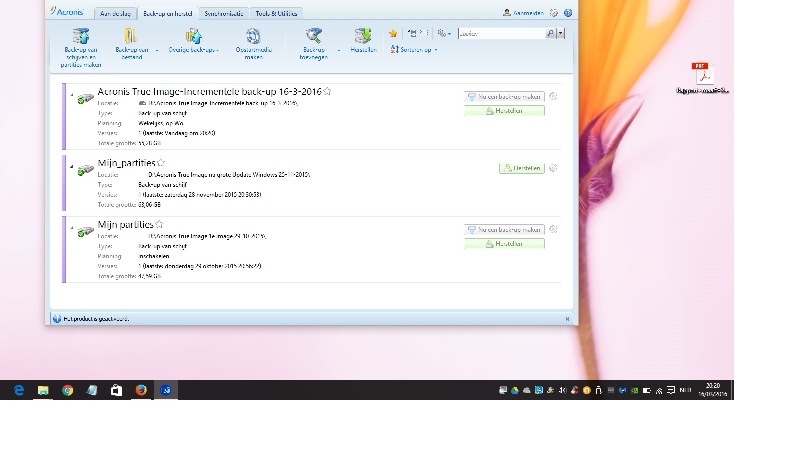Image resolution: width=800 pixels, height=450 pixels.
Task: Click Nu een back-up maken for first backup
Action: (504, 97)
